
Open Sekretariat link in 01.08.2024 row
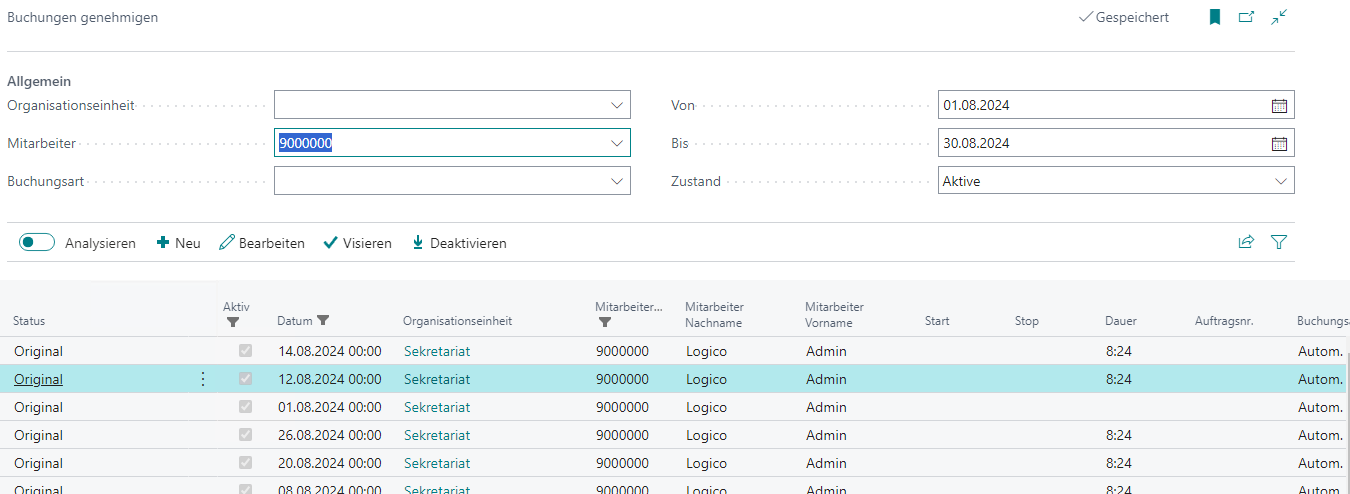437,407
